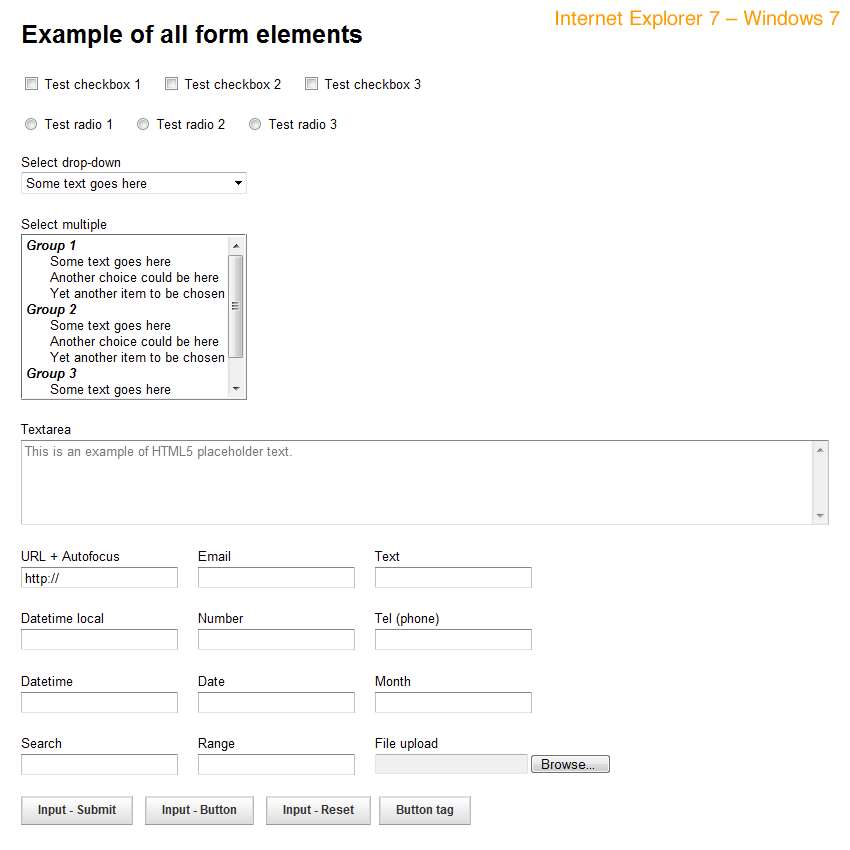
Task: Enable Test checkbox 2
Action: pyautogui.click(x=171, y=84)
